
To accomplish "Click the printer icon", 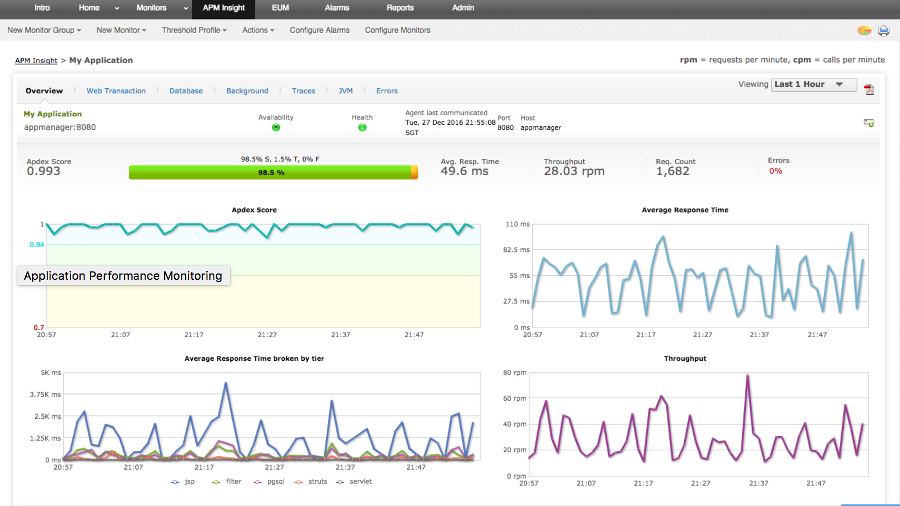I will coord(883,30).
